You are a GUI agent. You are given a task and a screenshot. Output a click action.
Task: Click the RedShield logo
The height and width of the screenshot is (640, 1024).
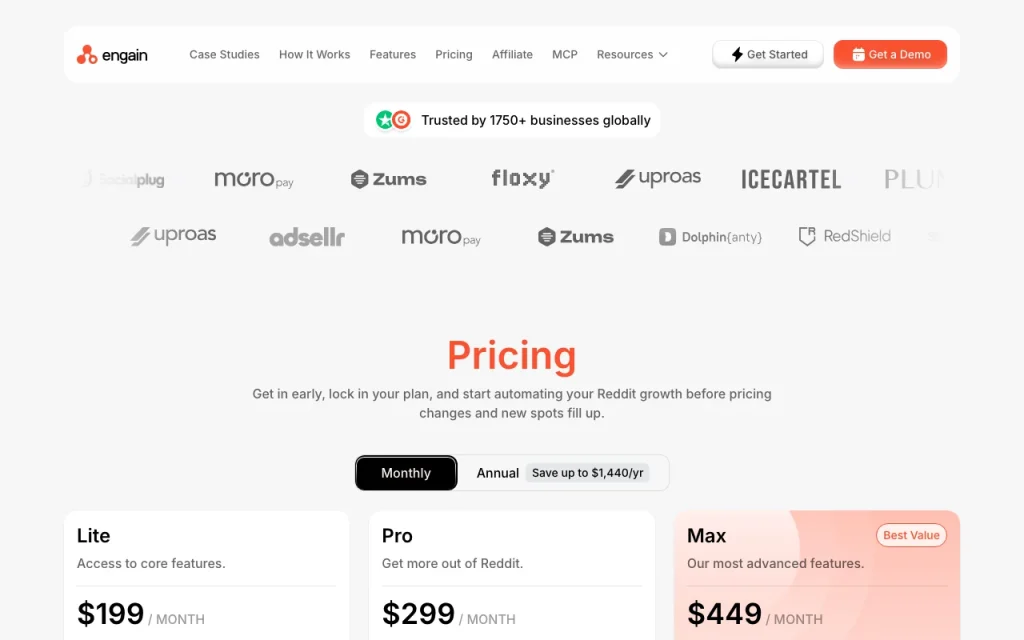[x=844, y=236]
